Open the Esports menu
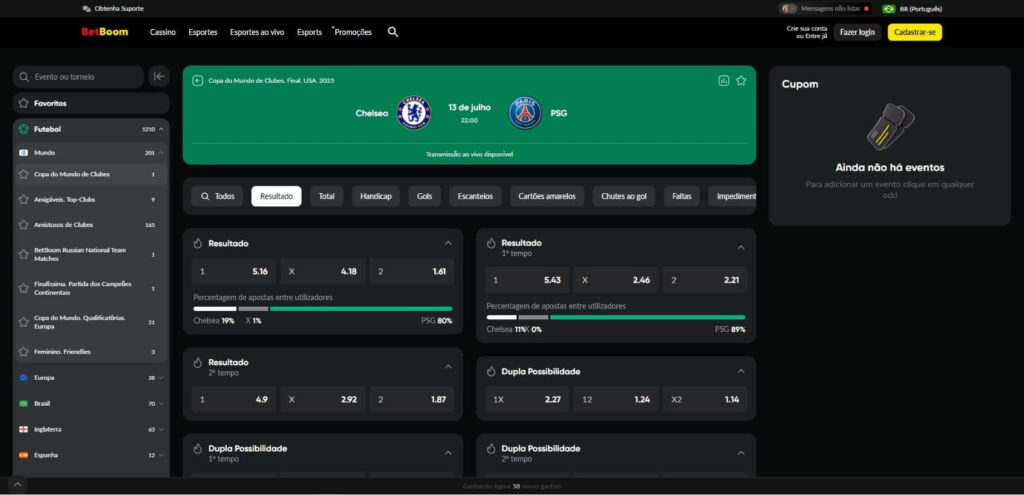This screenshot has height=495, width=1024. (310, 32)
